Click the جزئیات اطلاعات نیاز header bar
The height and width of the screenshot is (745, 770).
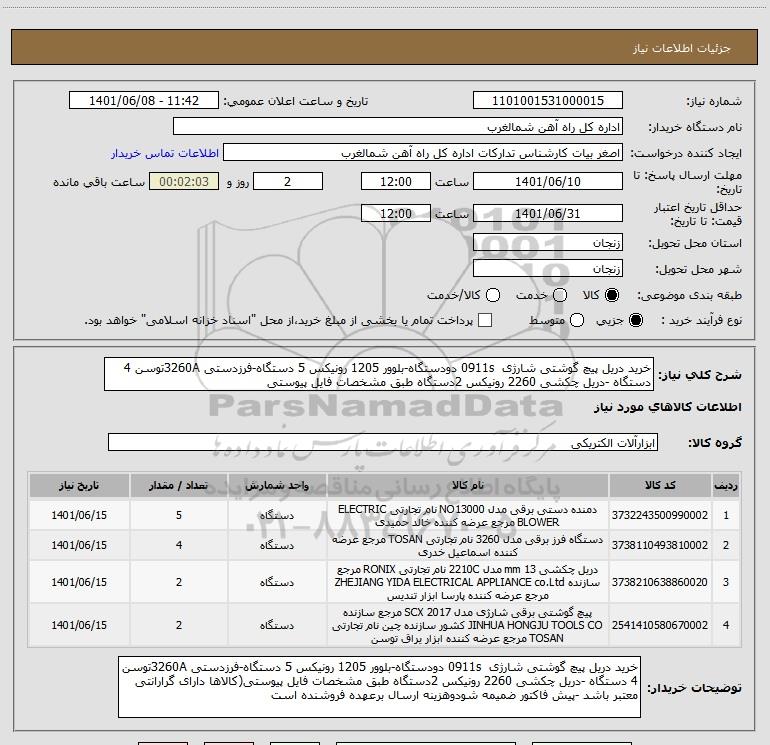point(384,47)
